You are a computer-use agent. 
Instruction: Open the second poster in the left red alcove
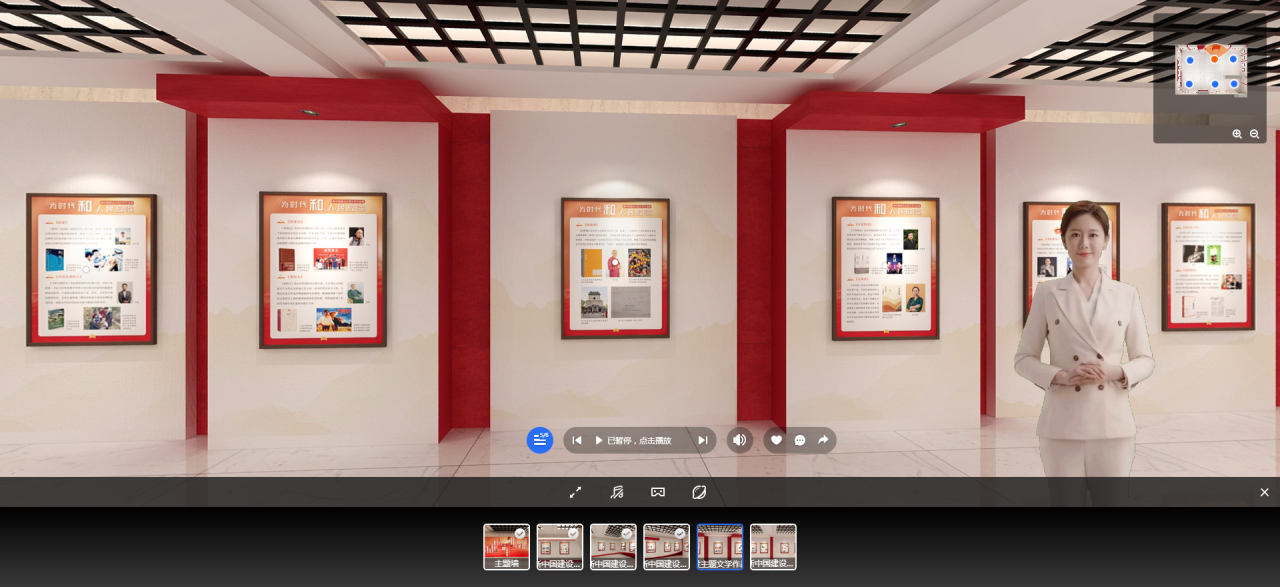click(323, 270)
